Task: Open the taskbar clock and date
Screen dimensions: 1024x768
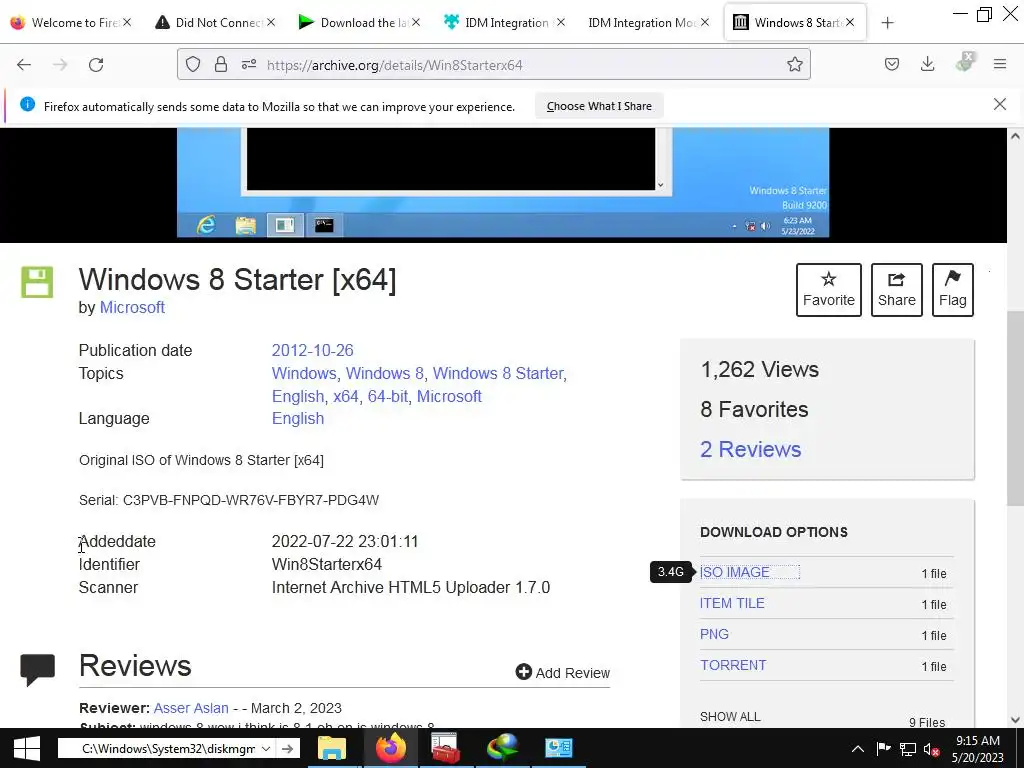Action: point(978,749)
